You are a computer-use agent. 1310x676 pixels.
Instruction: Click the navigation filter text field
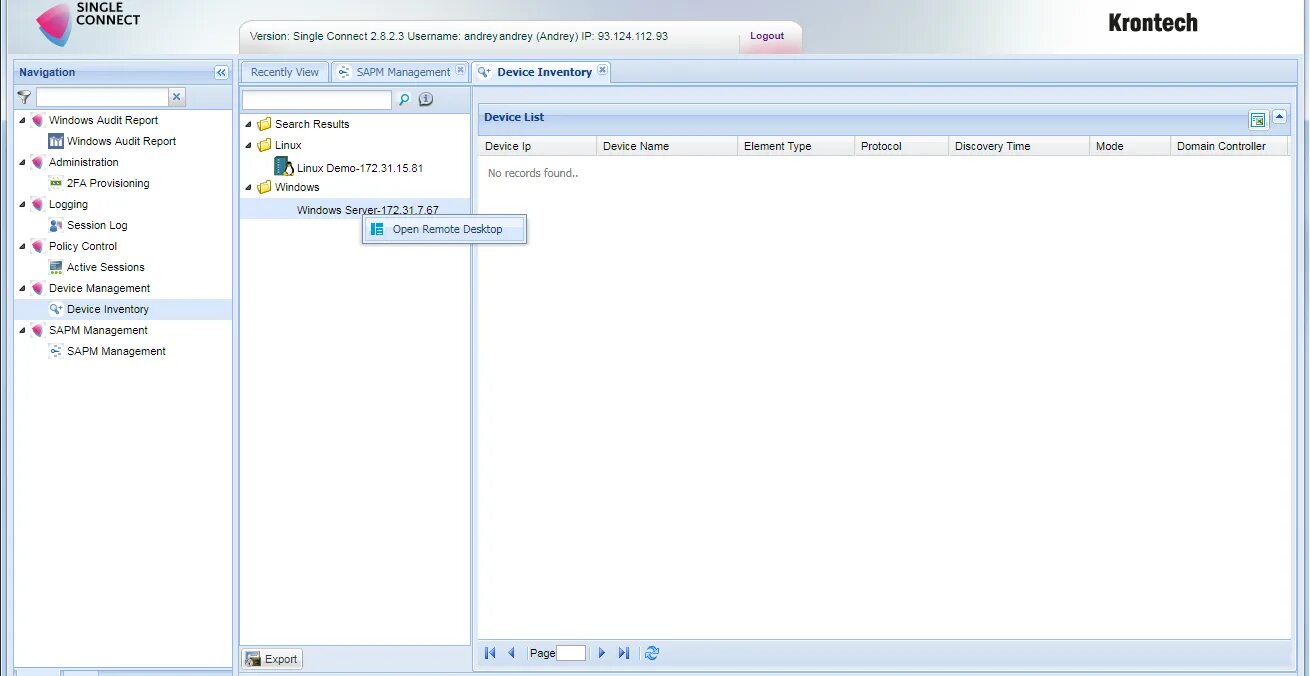(x=102, y=97)
